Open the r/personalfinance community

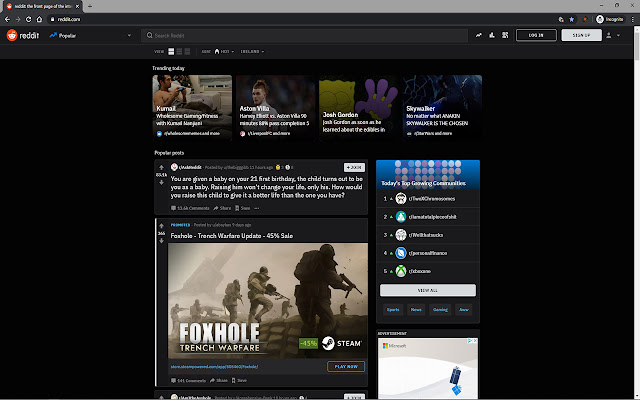coord(428,253)
